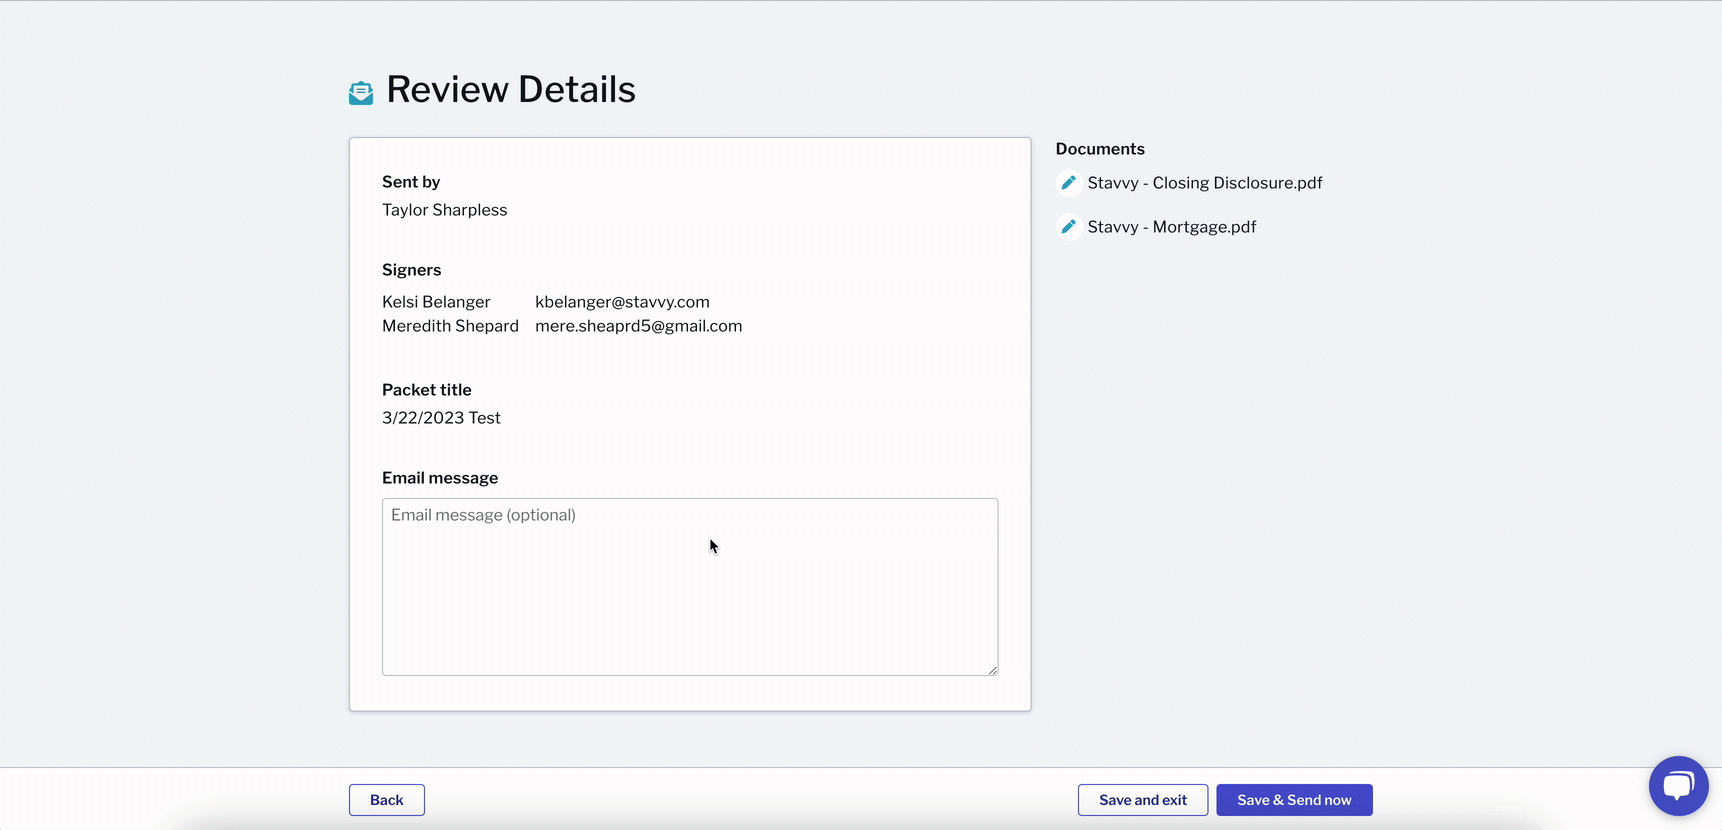This screenshot has width=1722, height=830.
Task: Click the Sent by label
Action: click(x=411, y=182)
